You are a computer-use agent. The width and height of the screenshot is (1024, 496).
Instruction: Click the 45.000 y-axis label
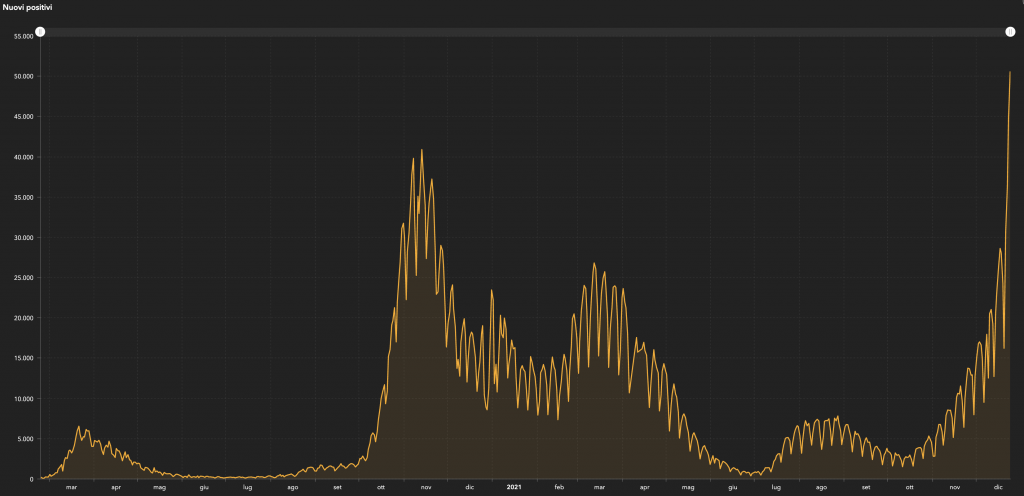(23, 117)
